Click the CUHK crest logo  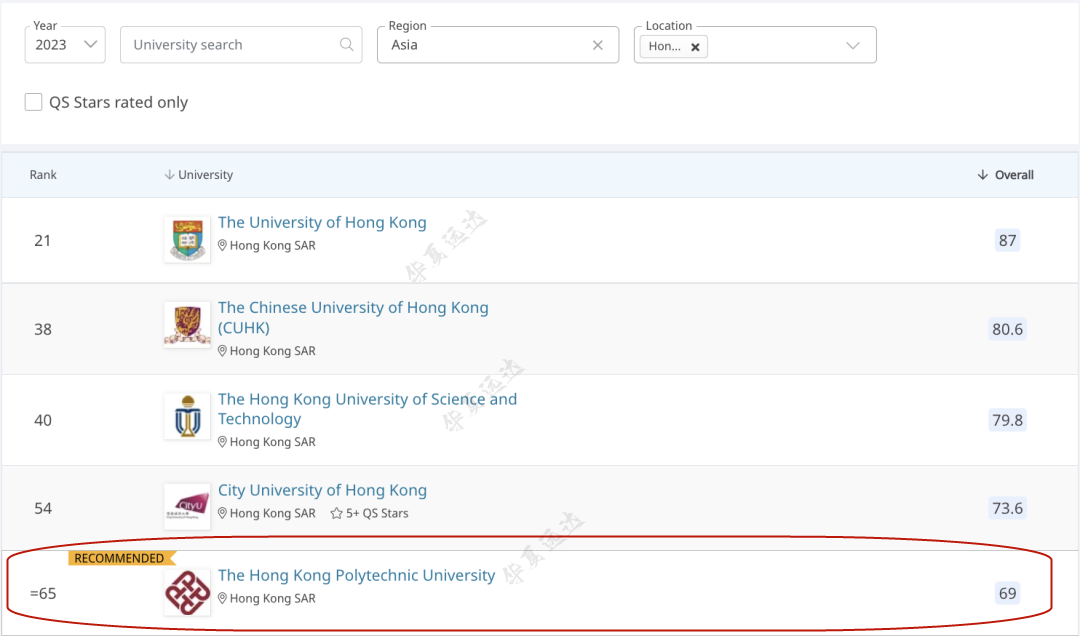pyautogui.click(x=187, y=325)
